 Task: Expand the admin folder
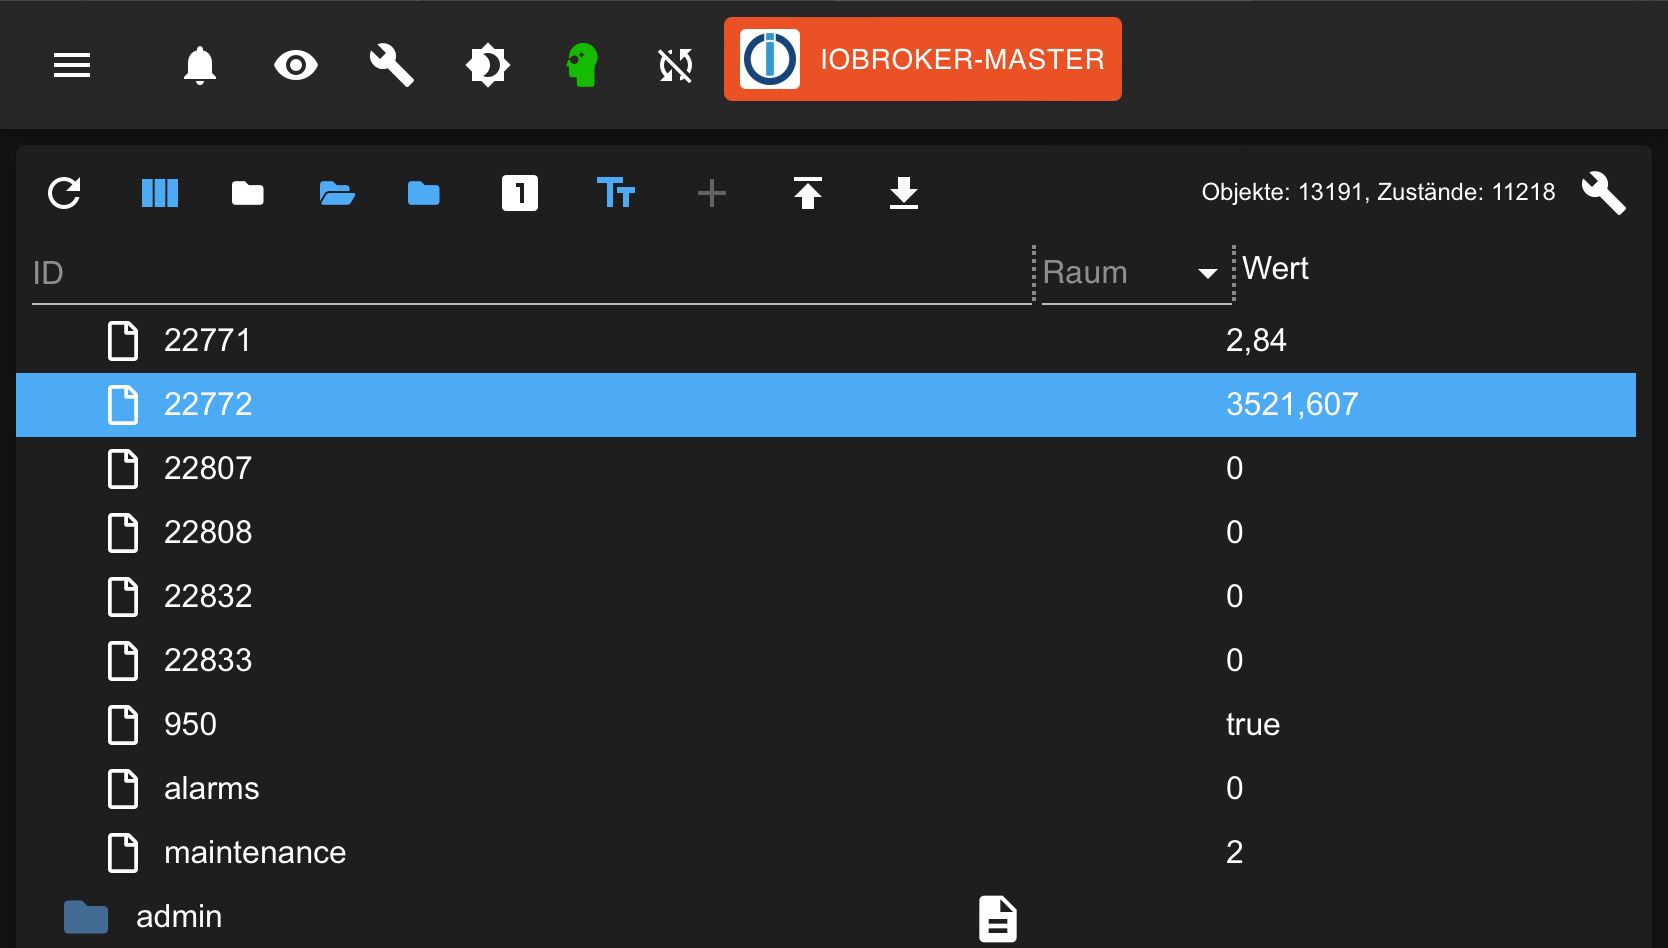tap(86, 917)
